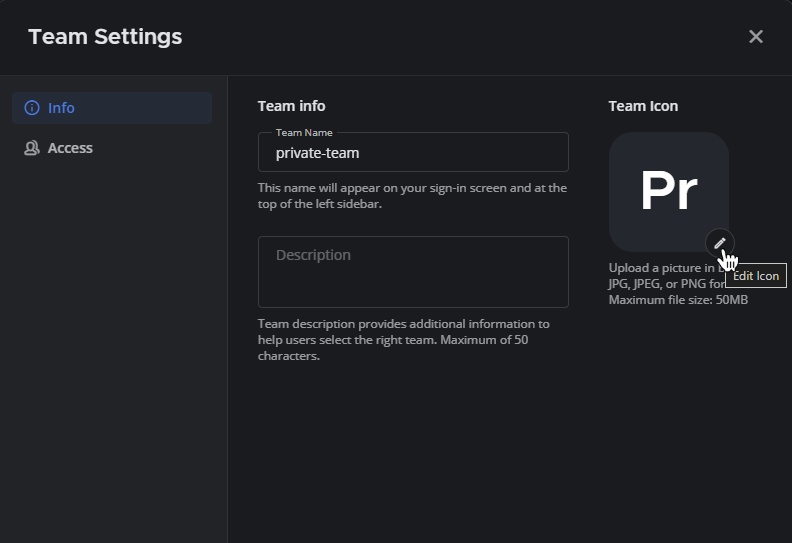Click the "Team Icon" section heading
The width and height of the screenshot is (792, 543).
pos(643,106)
